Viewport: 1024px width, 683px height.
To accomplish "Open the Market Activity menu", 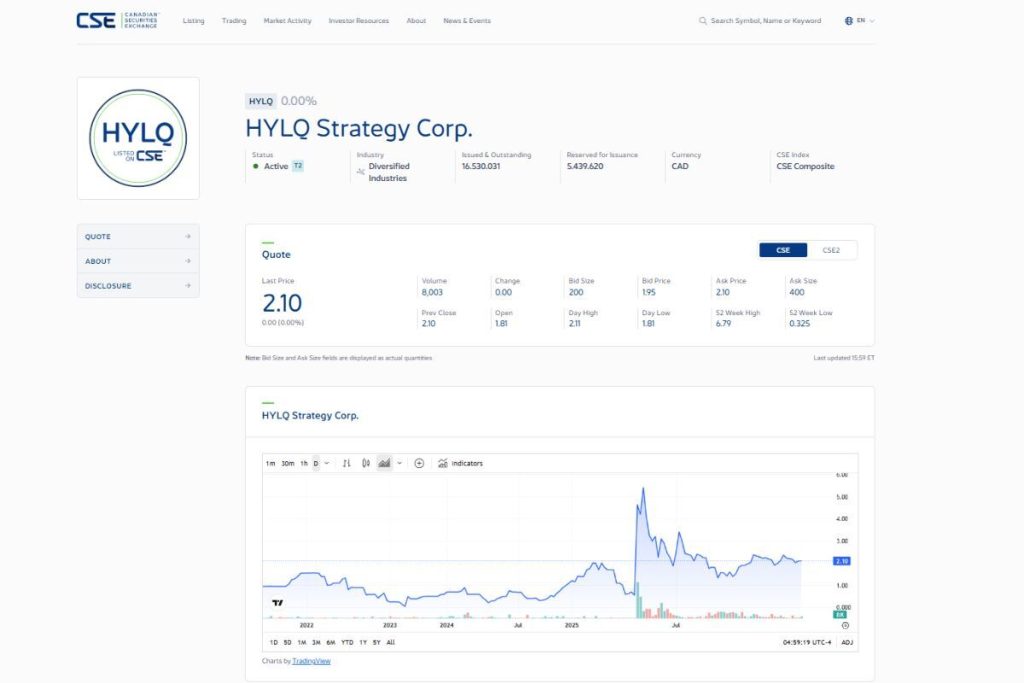I will [x=287, y=21].
